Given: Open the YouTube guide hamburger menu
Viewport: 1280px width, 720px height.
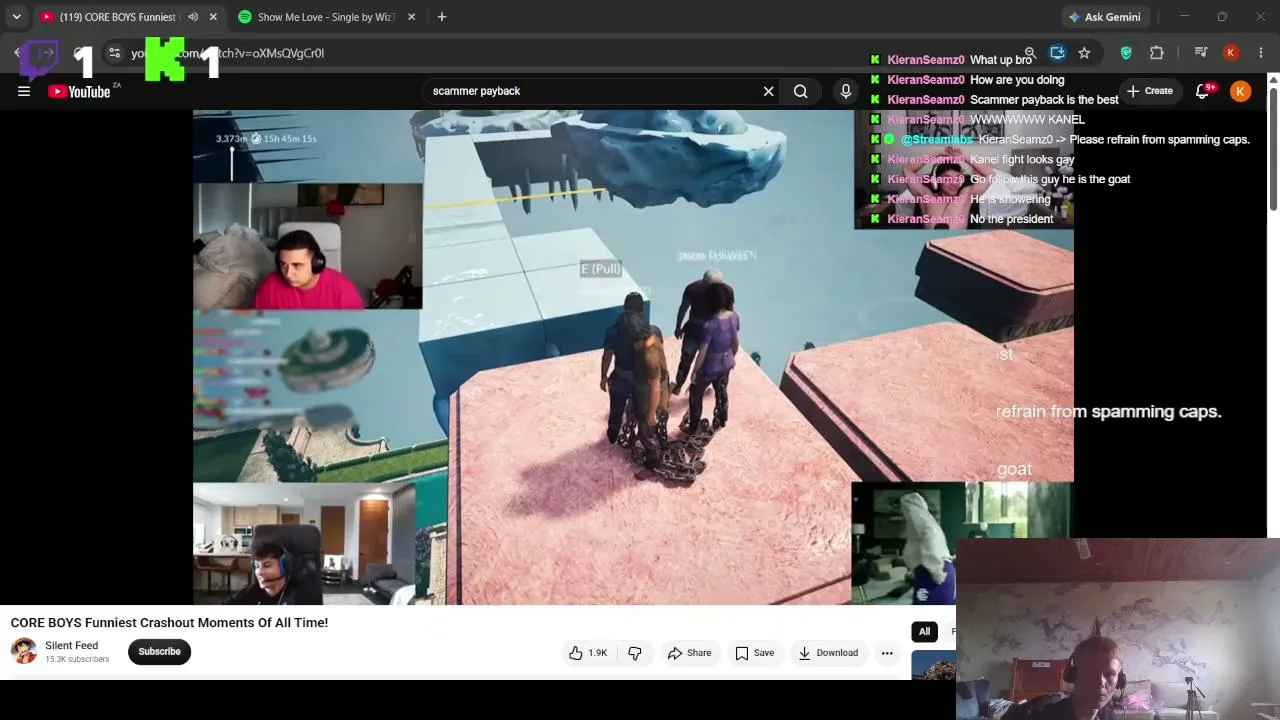Looking at the screenshot, I should tap(24, 91).
